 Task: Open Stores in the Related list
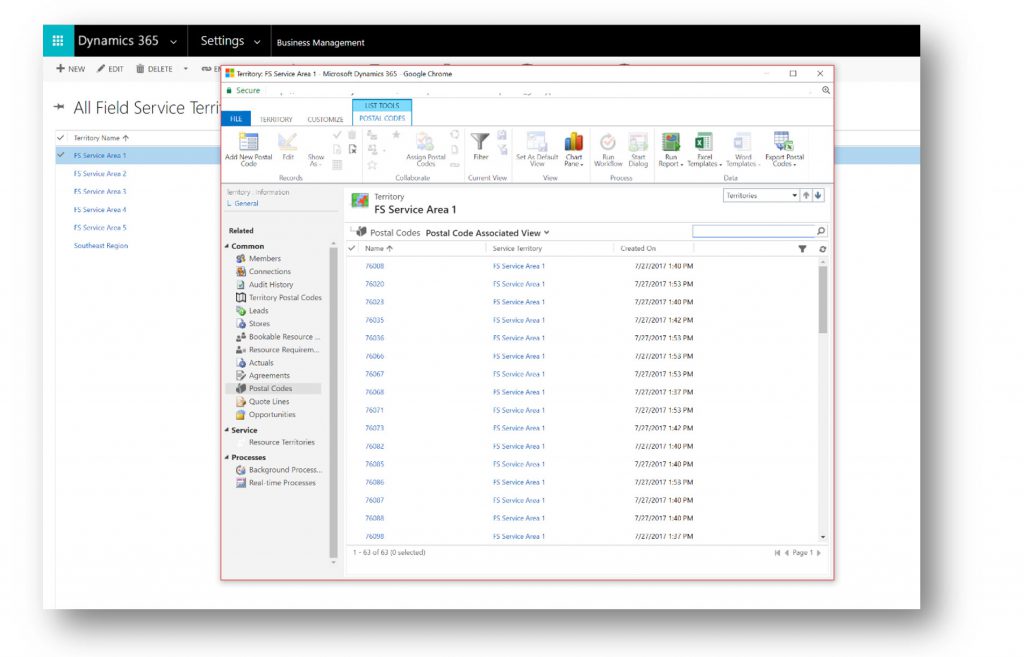tap(259, 324)
